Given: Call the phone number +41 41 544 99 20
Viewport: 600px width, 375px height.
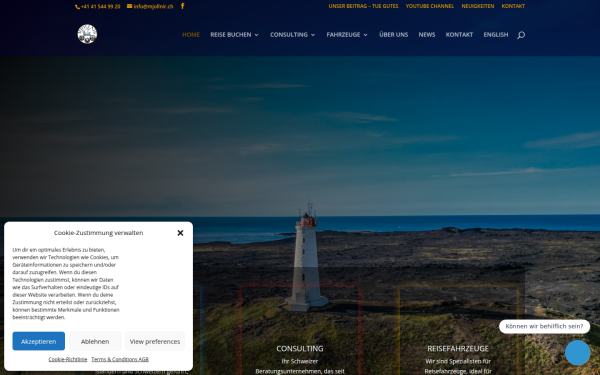Looking at the screenshot, I should (98, 7).
